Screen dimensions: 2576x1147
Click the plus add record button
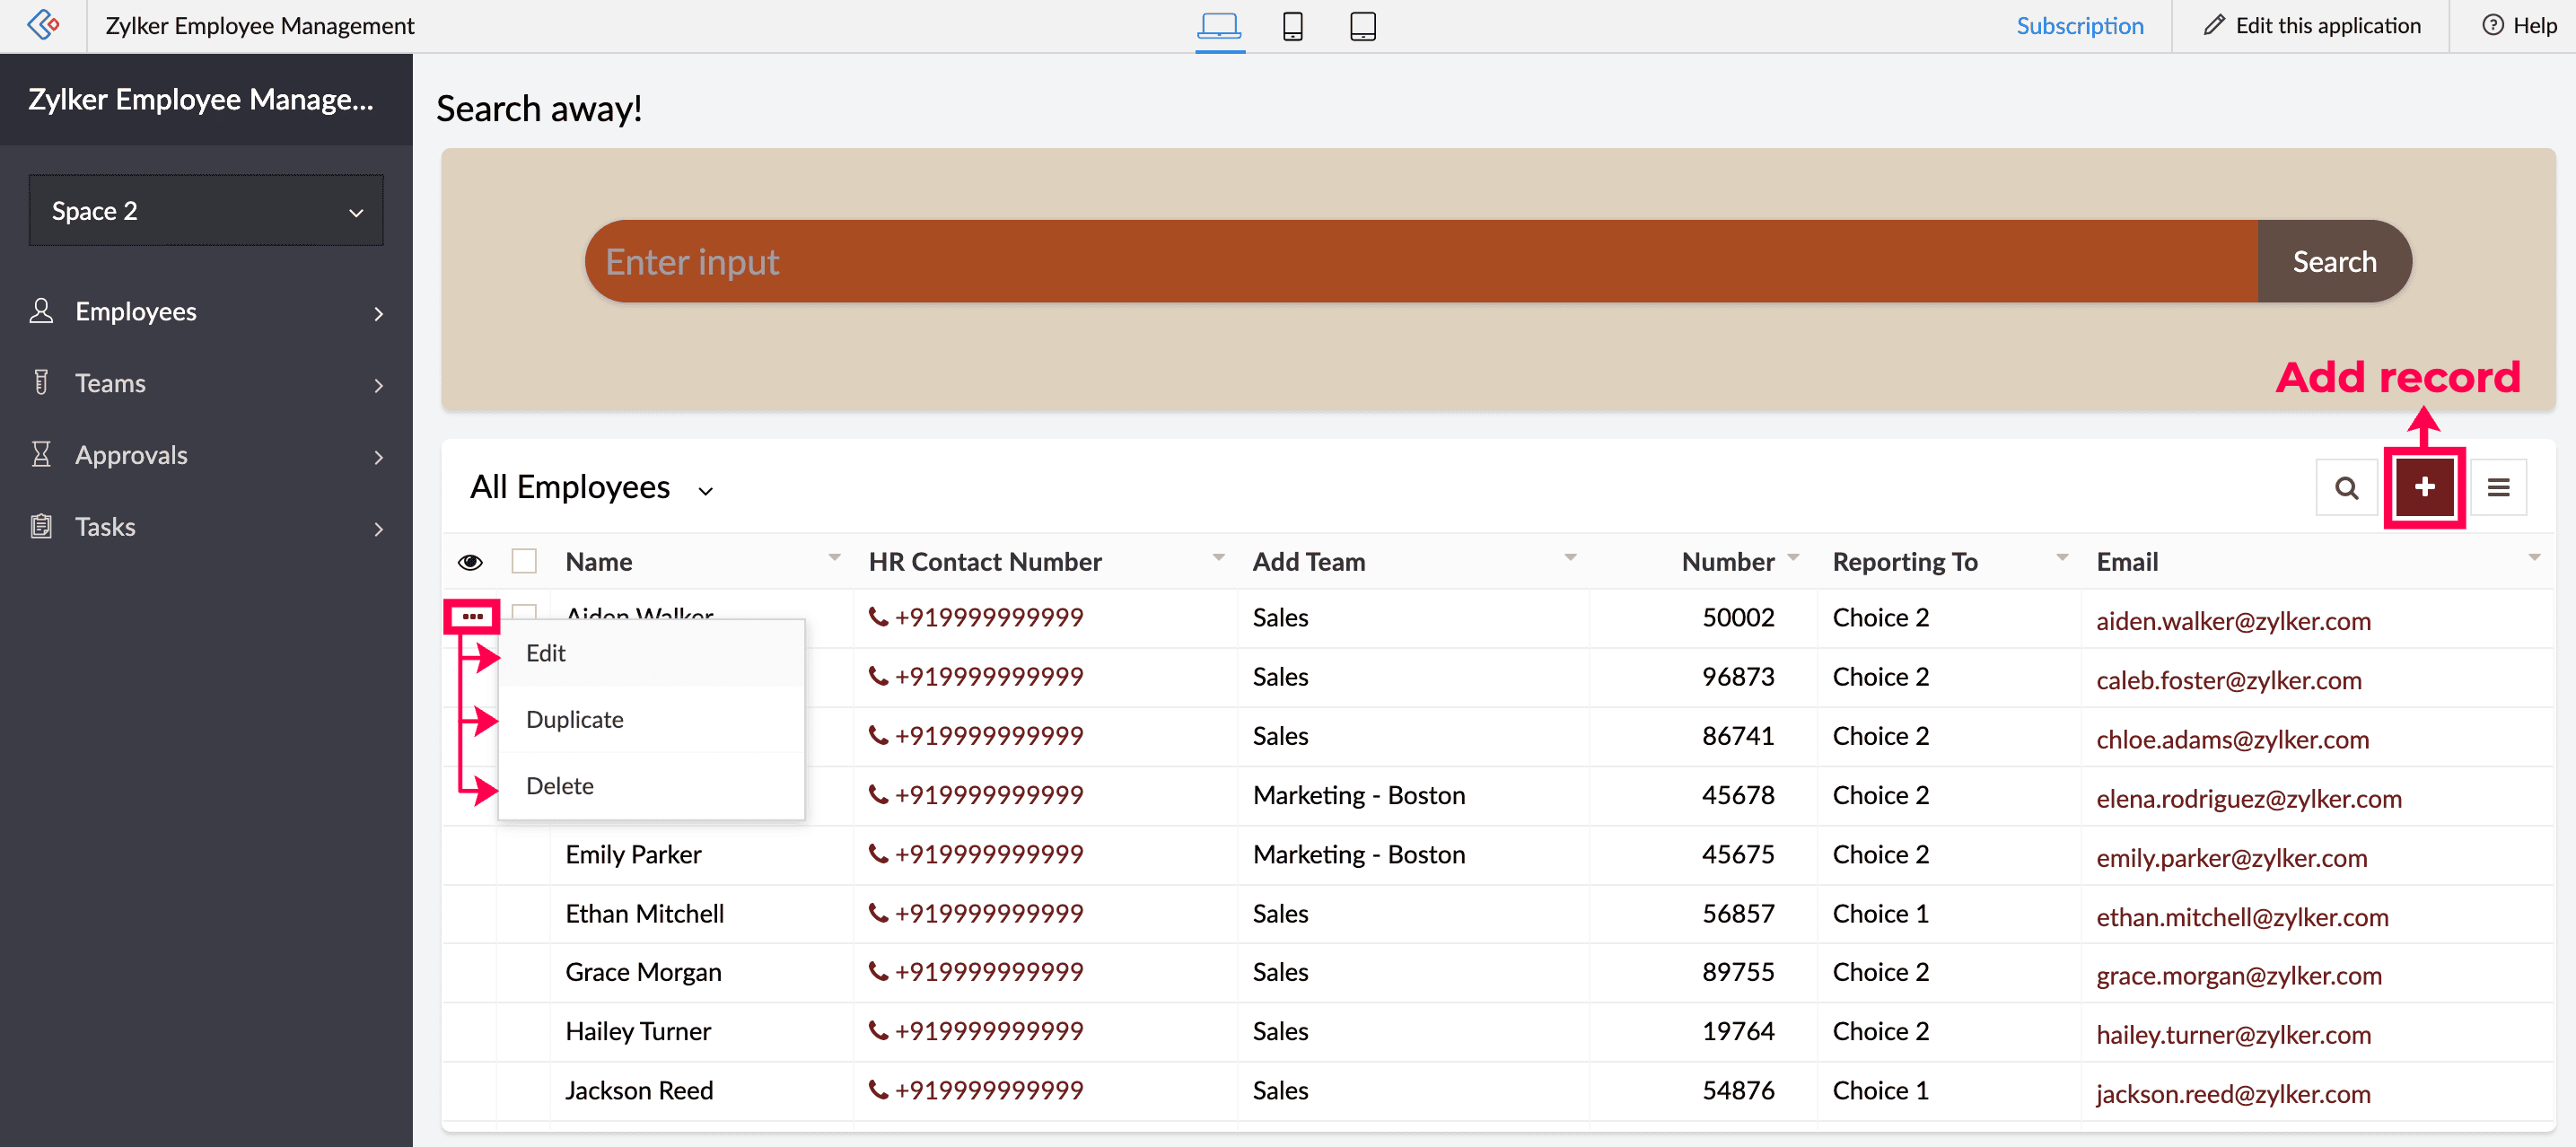pyautogui.click(x=2424, y=487)
